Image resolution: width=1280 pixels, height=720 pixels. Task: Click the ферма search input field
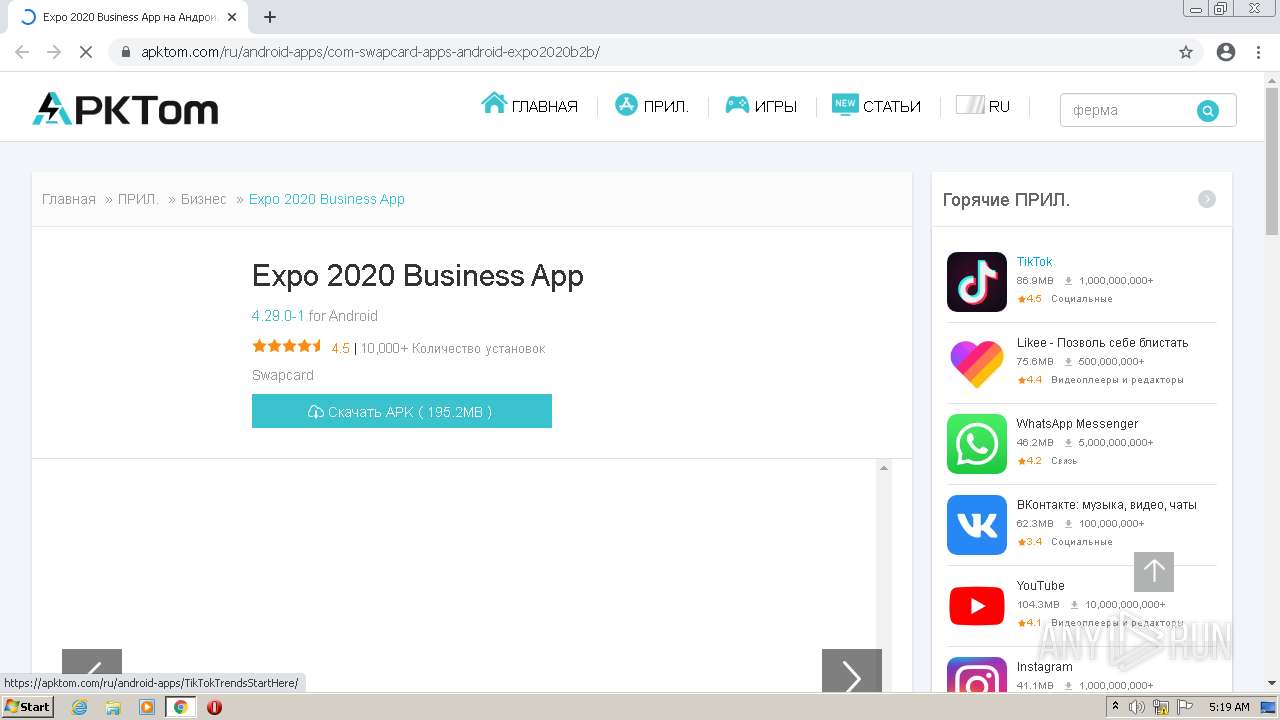point(1128,110)
